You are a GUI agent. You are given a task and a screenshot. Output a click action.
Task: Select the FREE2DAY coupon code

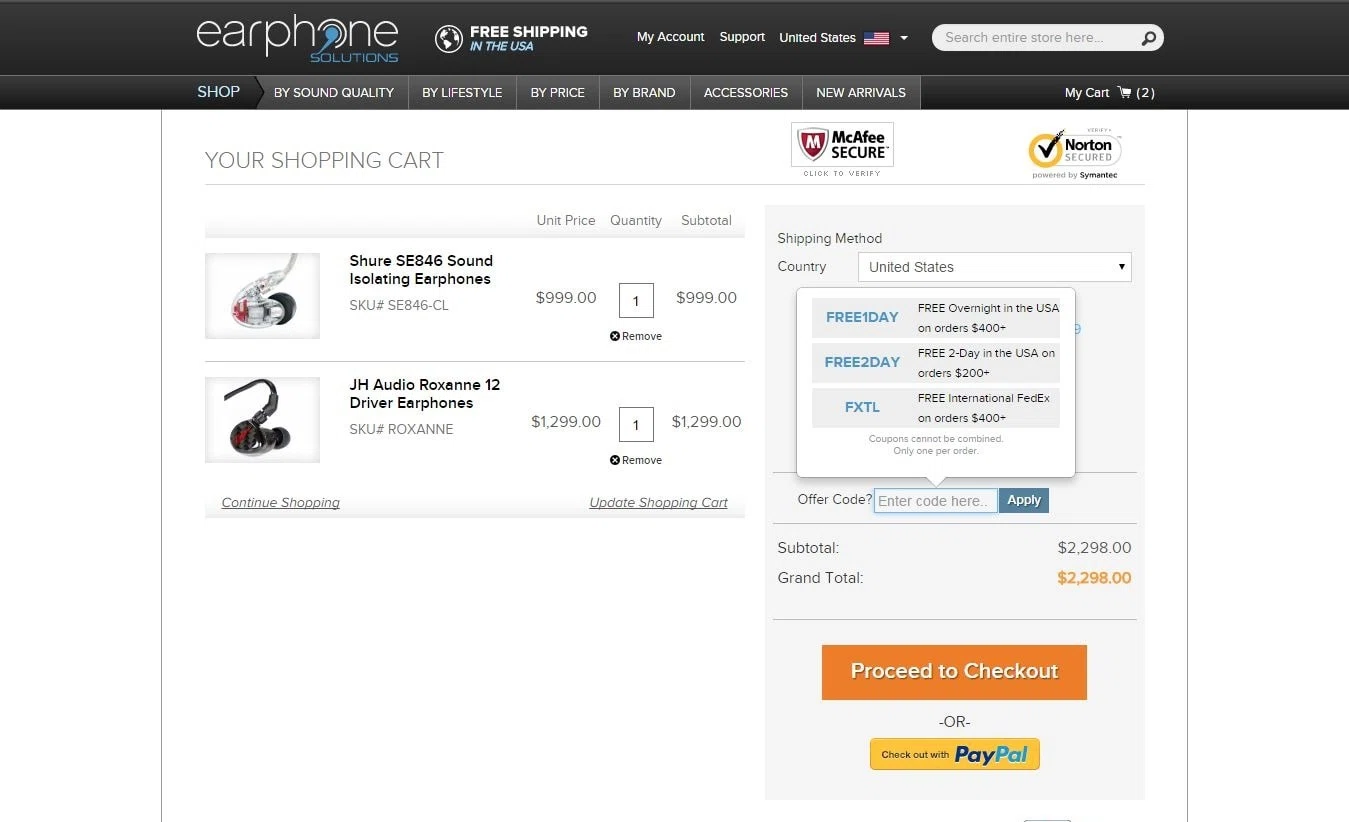(862, 362)
